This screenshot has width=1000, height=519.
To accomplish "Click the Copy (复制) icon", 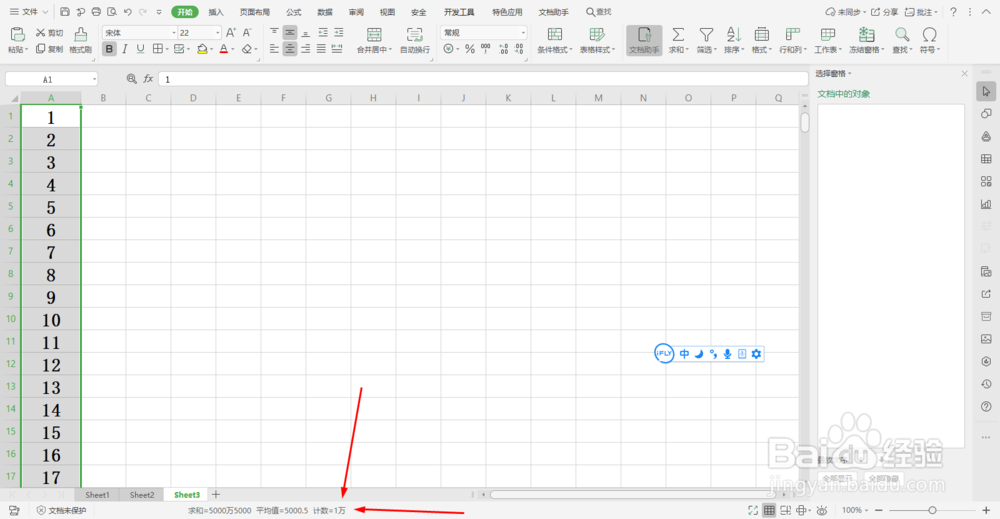I will [x=41, y=49].
